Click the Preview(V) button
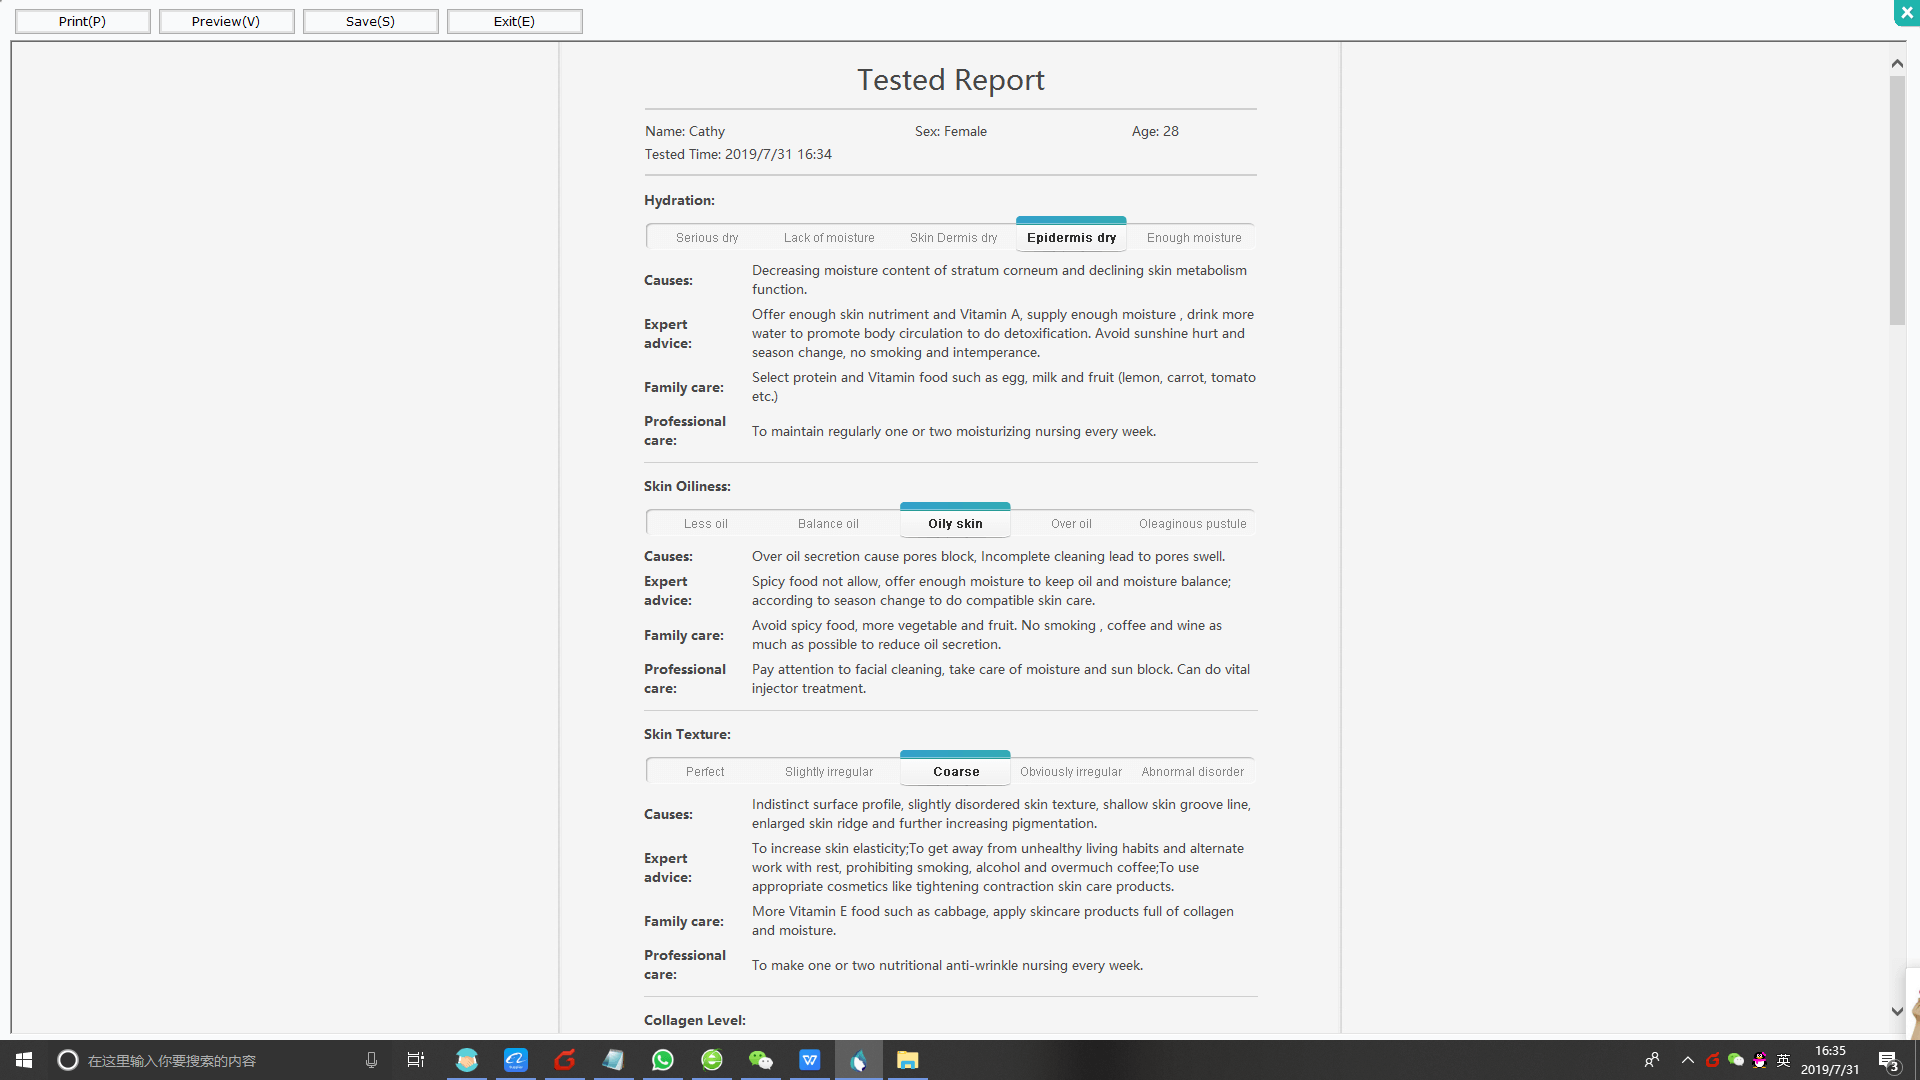 226,21
